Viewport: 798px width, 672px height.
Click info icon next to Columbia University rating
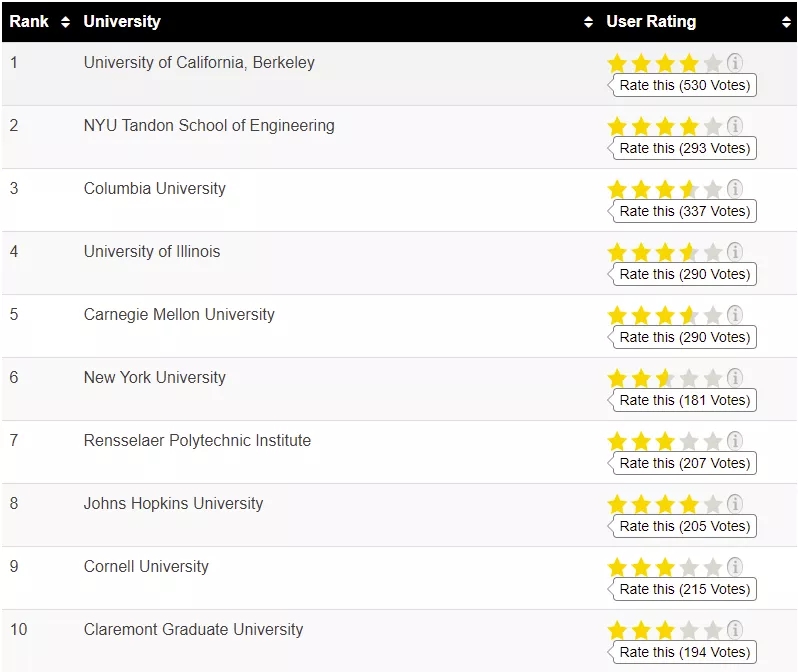point(735,189)
